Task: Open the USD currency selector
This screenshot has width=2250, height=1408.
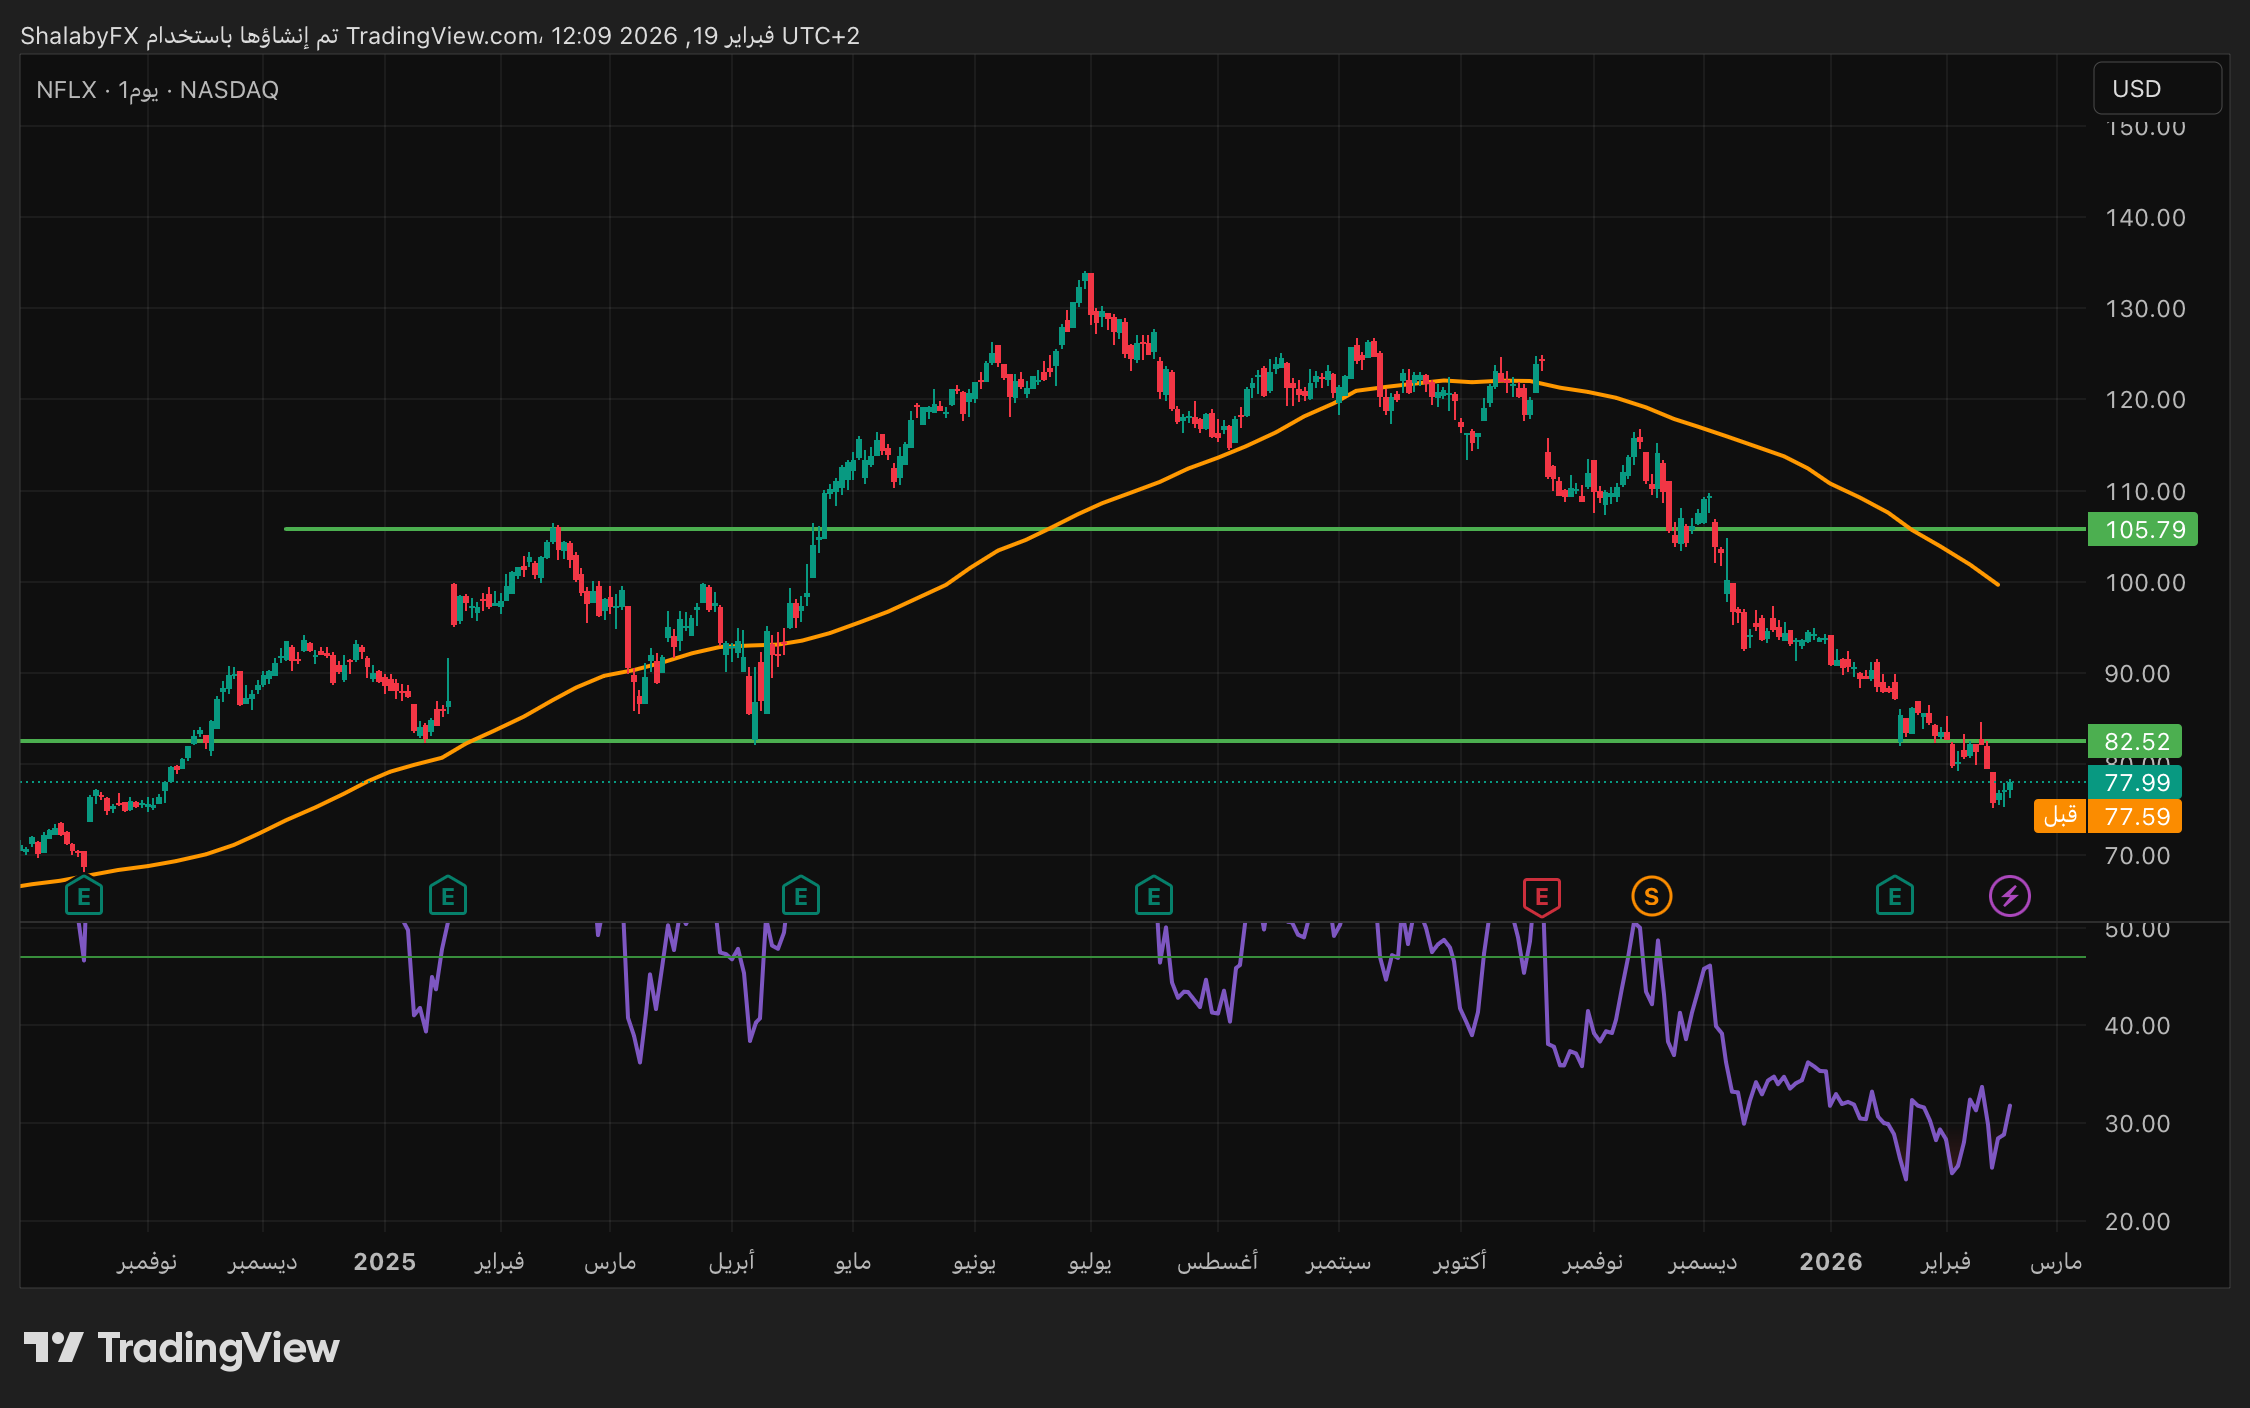Action: [x=2157, y=89]
